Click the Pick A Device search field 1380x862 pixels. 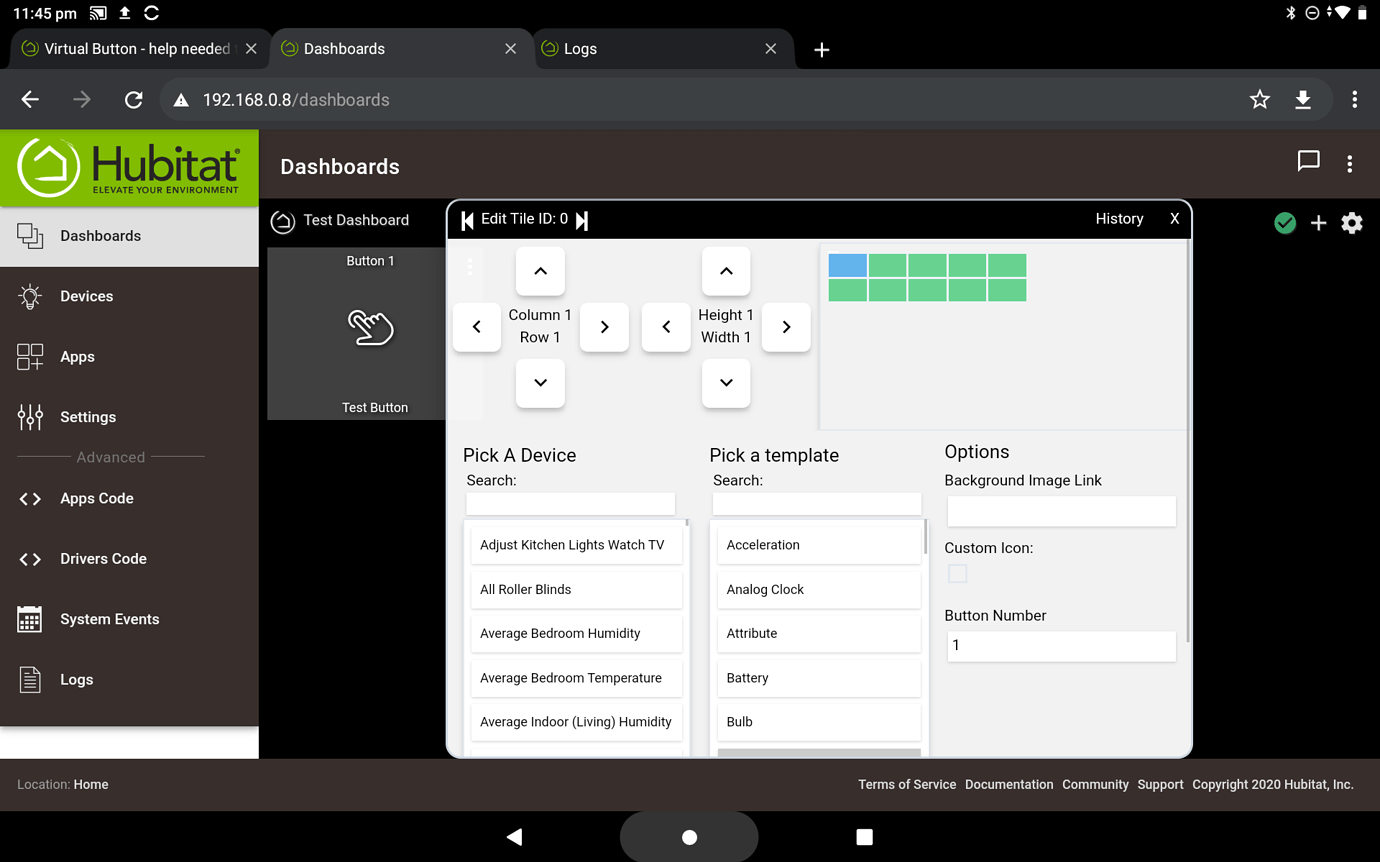tap(570, 503)
